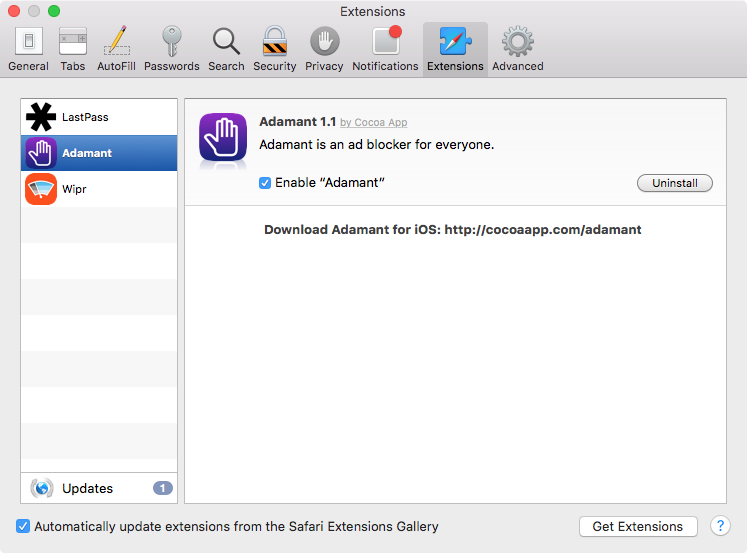Open the Privacy preferences pane
Image resolution: width=747 pixels, height=553 pixels.
(x=324, y=49)
